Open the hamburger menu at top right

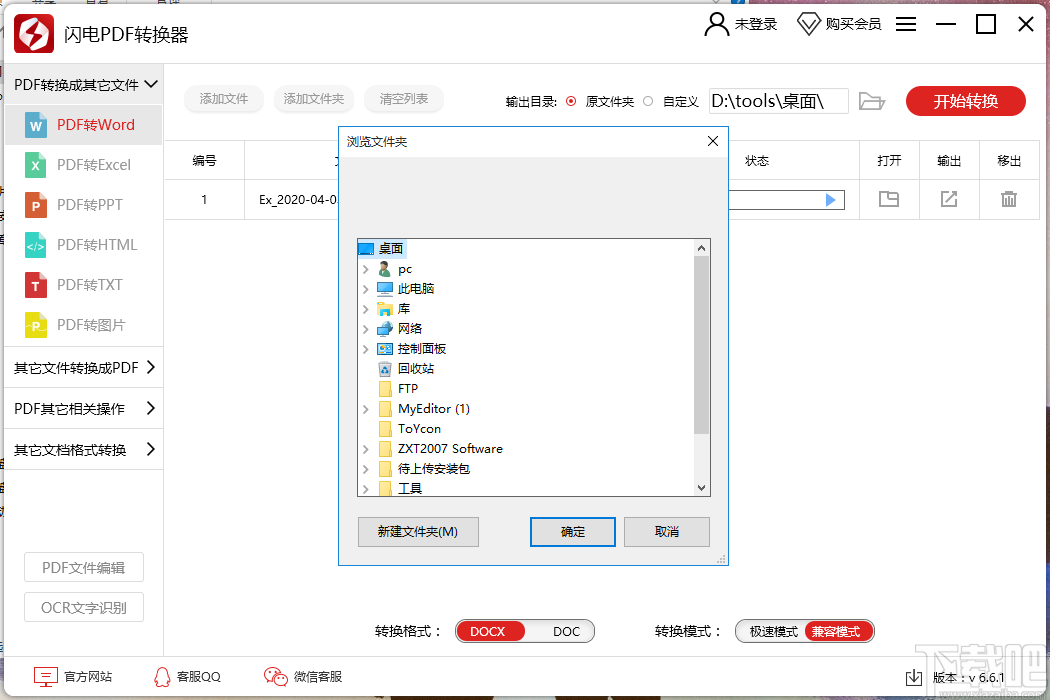[x=906, y=24]
